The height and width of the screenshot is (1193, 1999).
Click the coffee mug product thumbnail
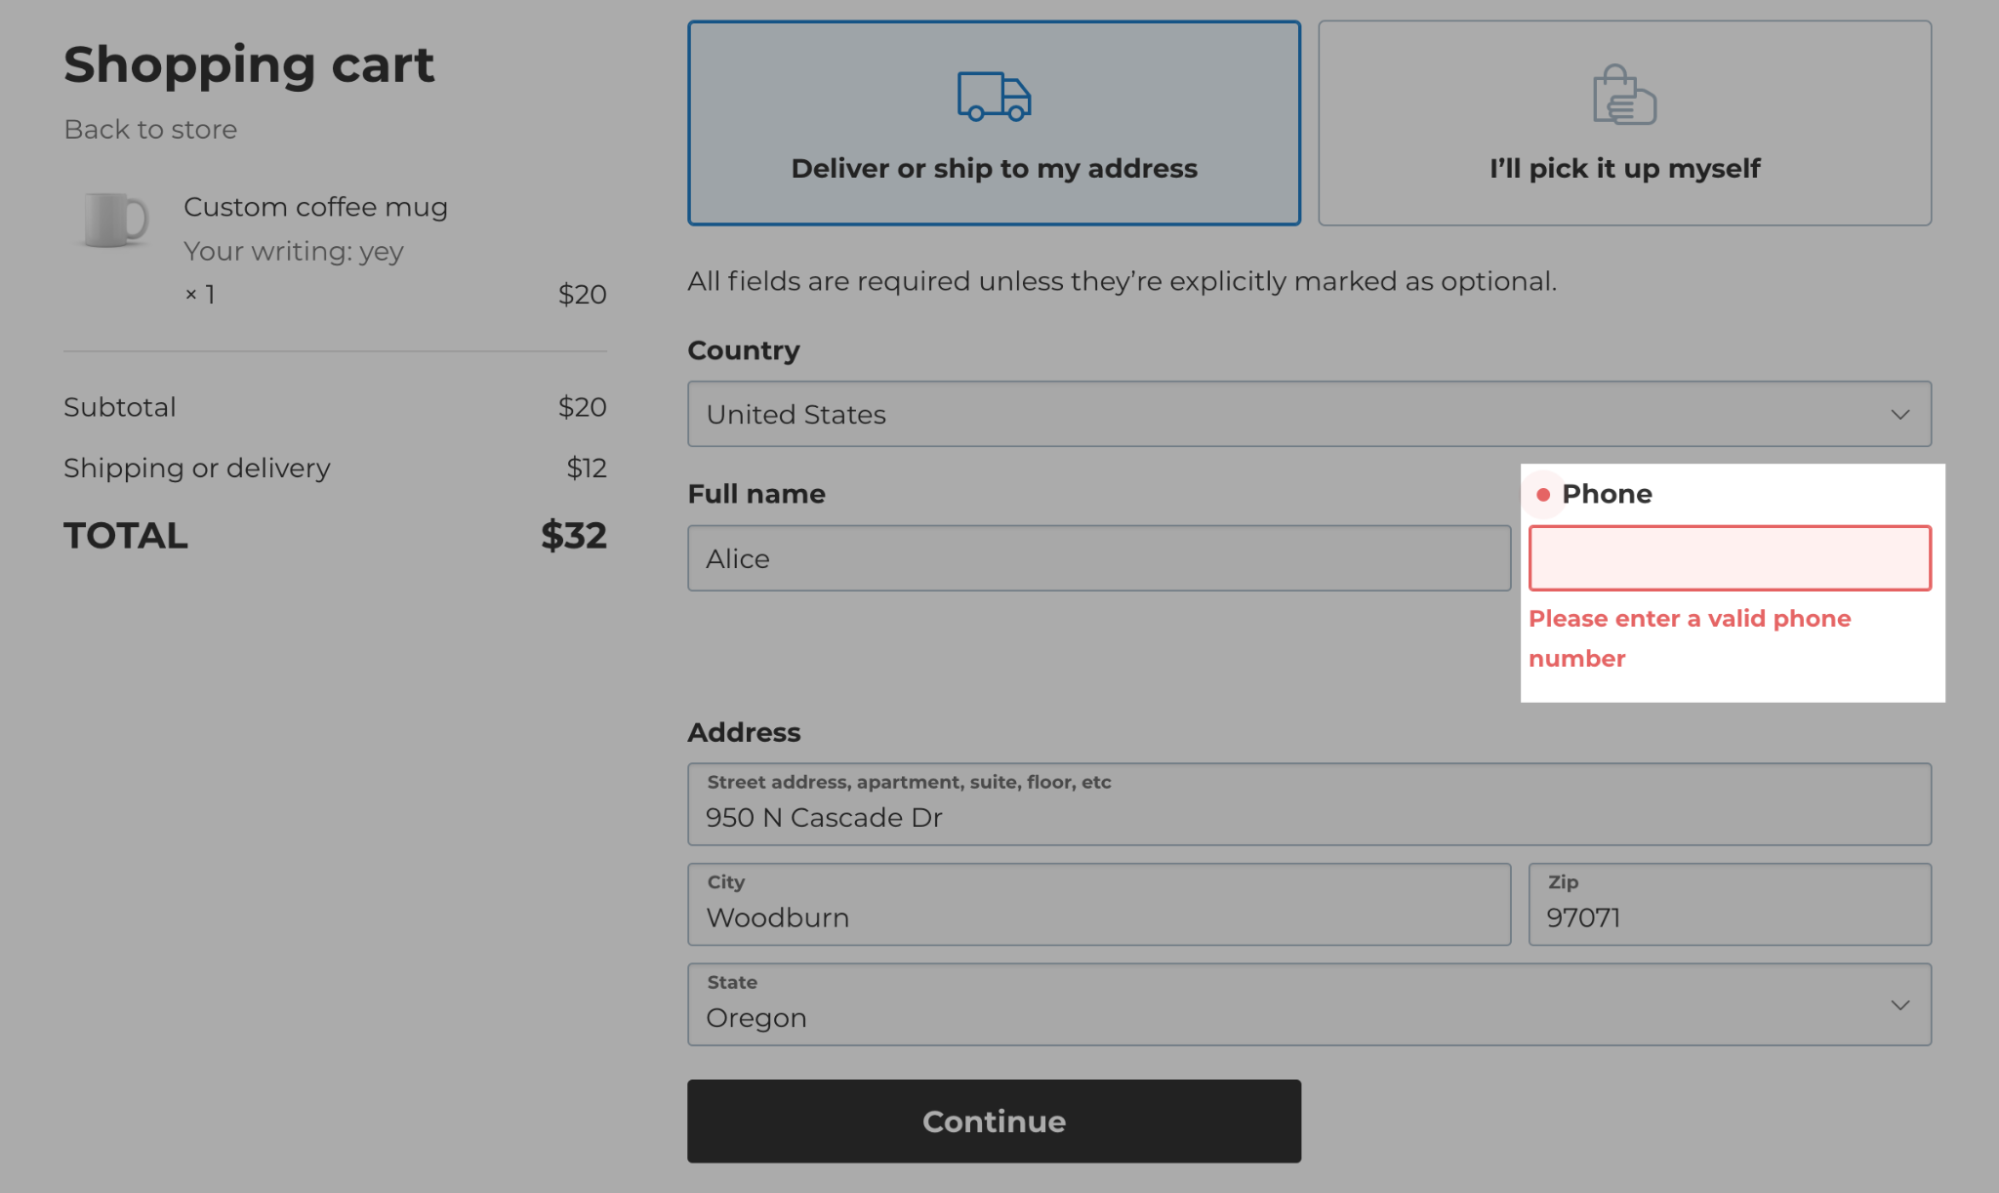tap(115, 219)
